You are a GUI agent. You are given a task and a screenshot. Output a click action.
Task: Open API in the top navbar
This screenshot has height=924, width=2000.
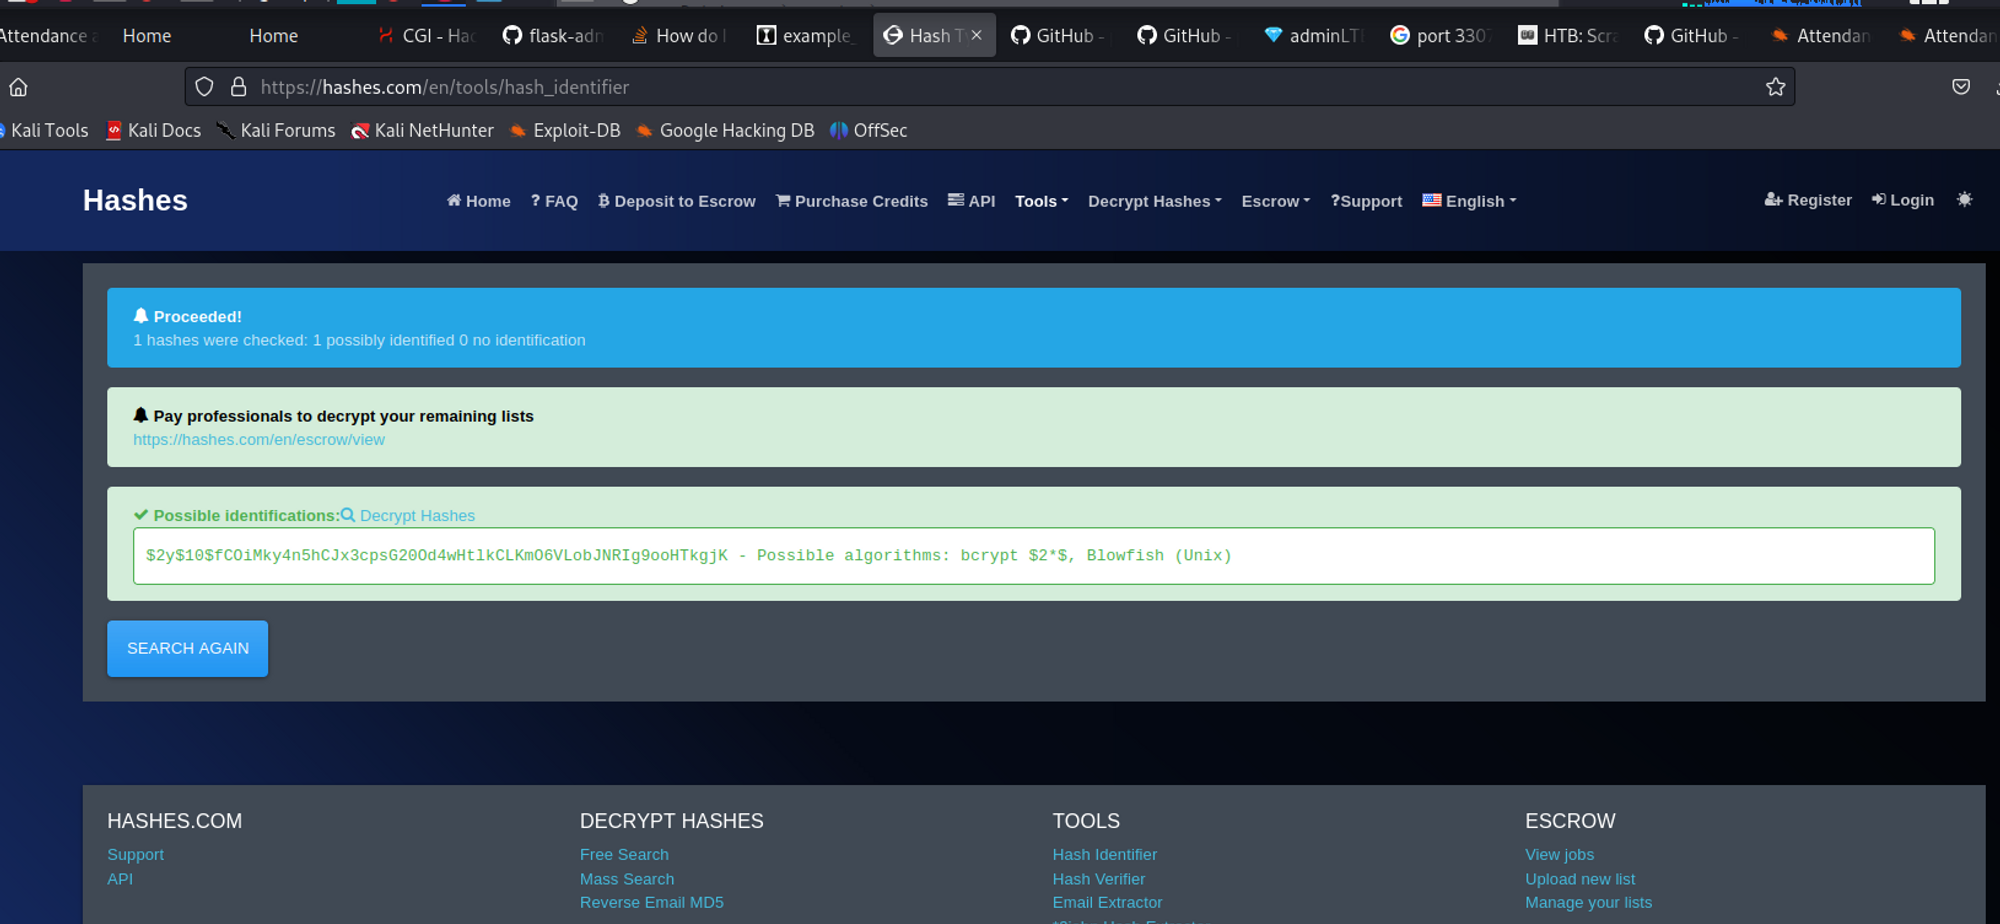pos(971,201)
